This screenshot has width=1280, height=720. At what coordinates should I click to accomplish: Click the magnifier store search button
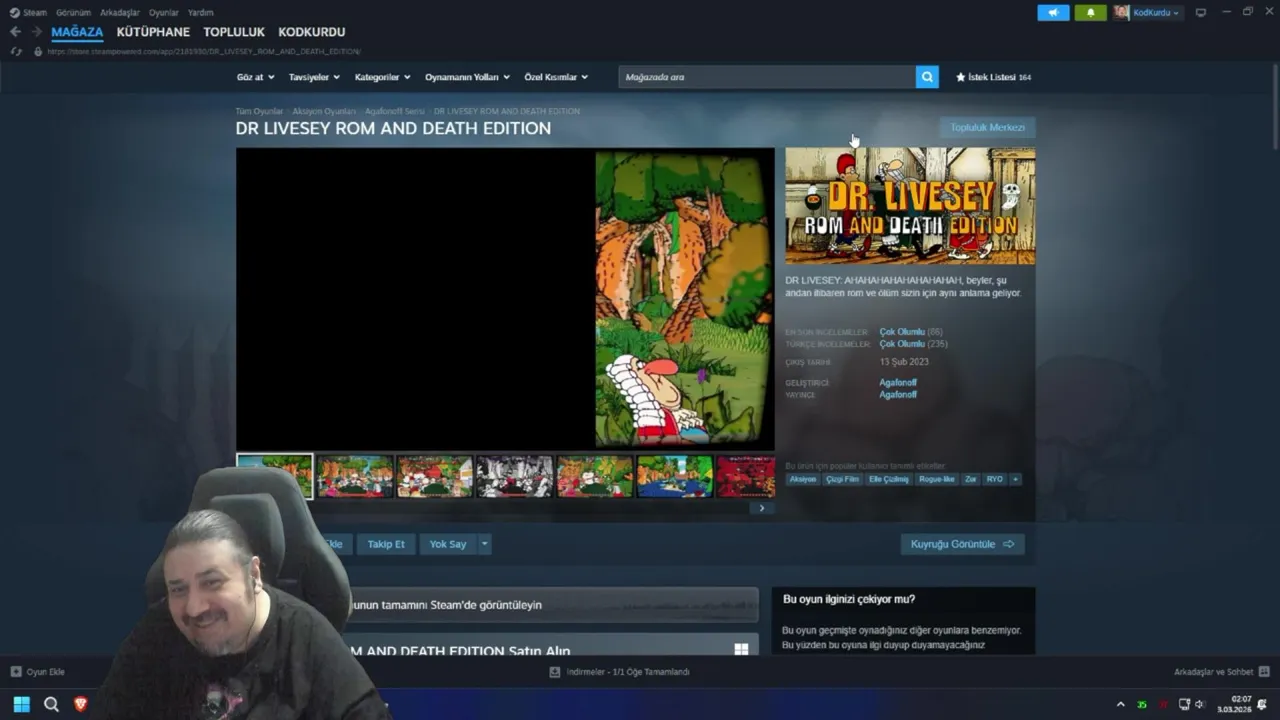tap(927, 77)
